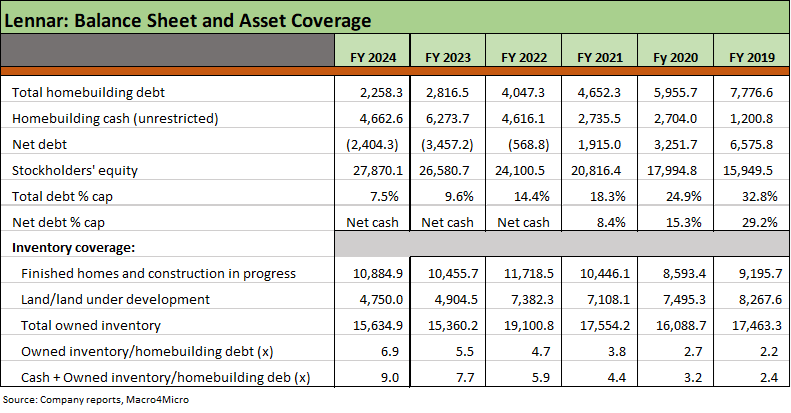
Task: Select the FY 2024 column header
Action: (373, 57)
